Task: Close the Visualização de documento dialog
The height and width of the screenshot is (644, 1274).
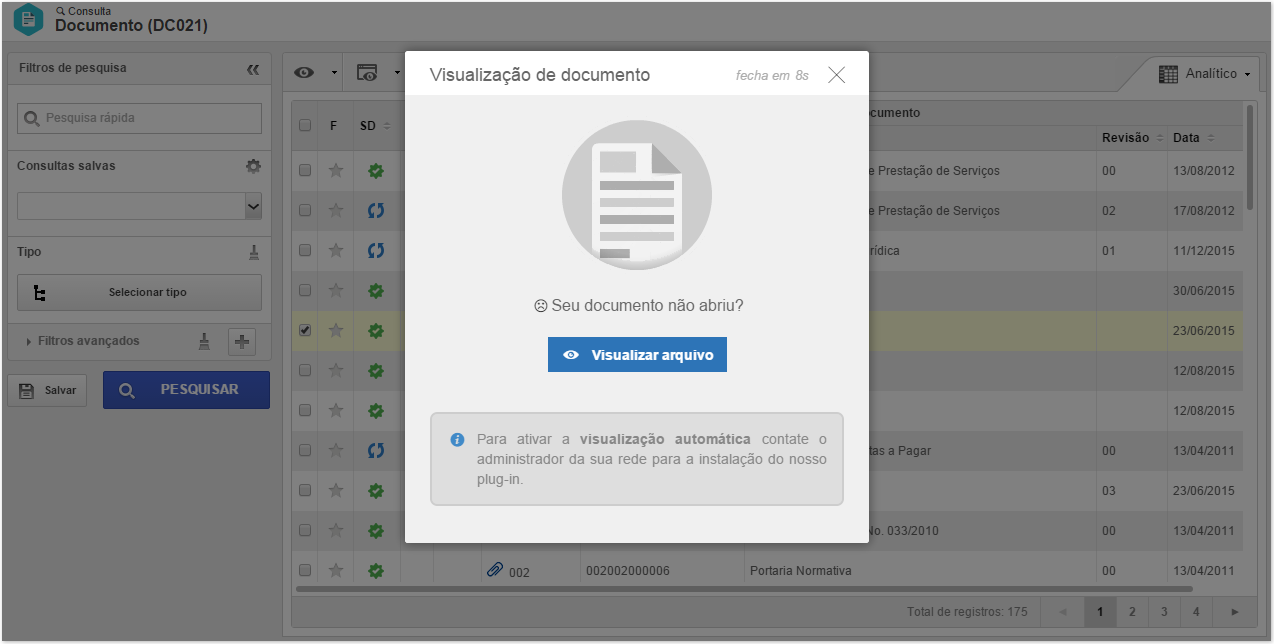Action: (837, 75)
